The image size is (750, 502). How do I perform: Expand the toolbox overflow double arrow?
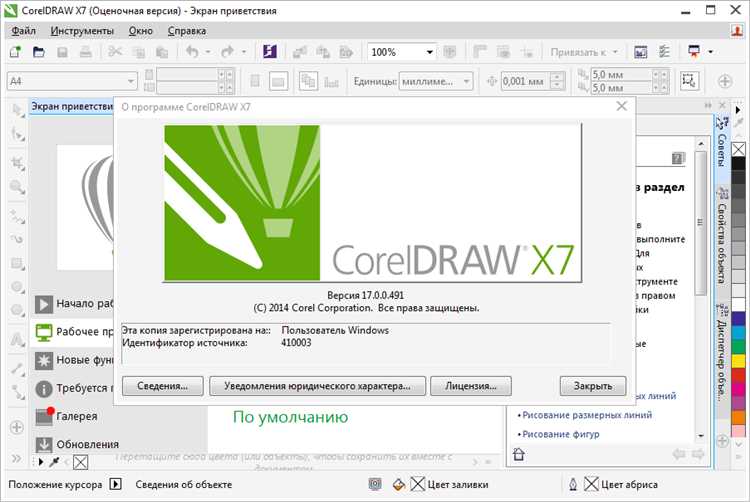click(x=17, y=459)
